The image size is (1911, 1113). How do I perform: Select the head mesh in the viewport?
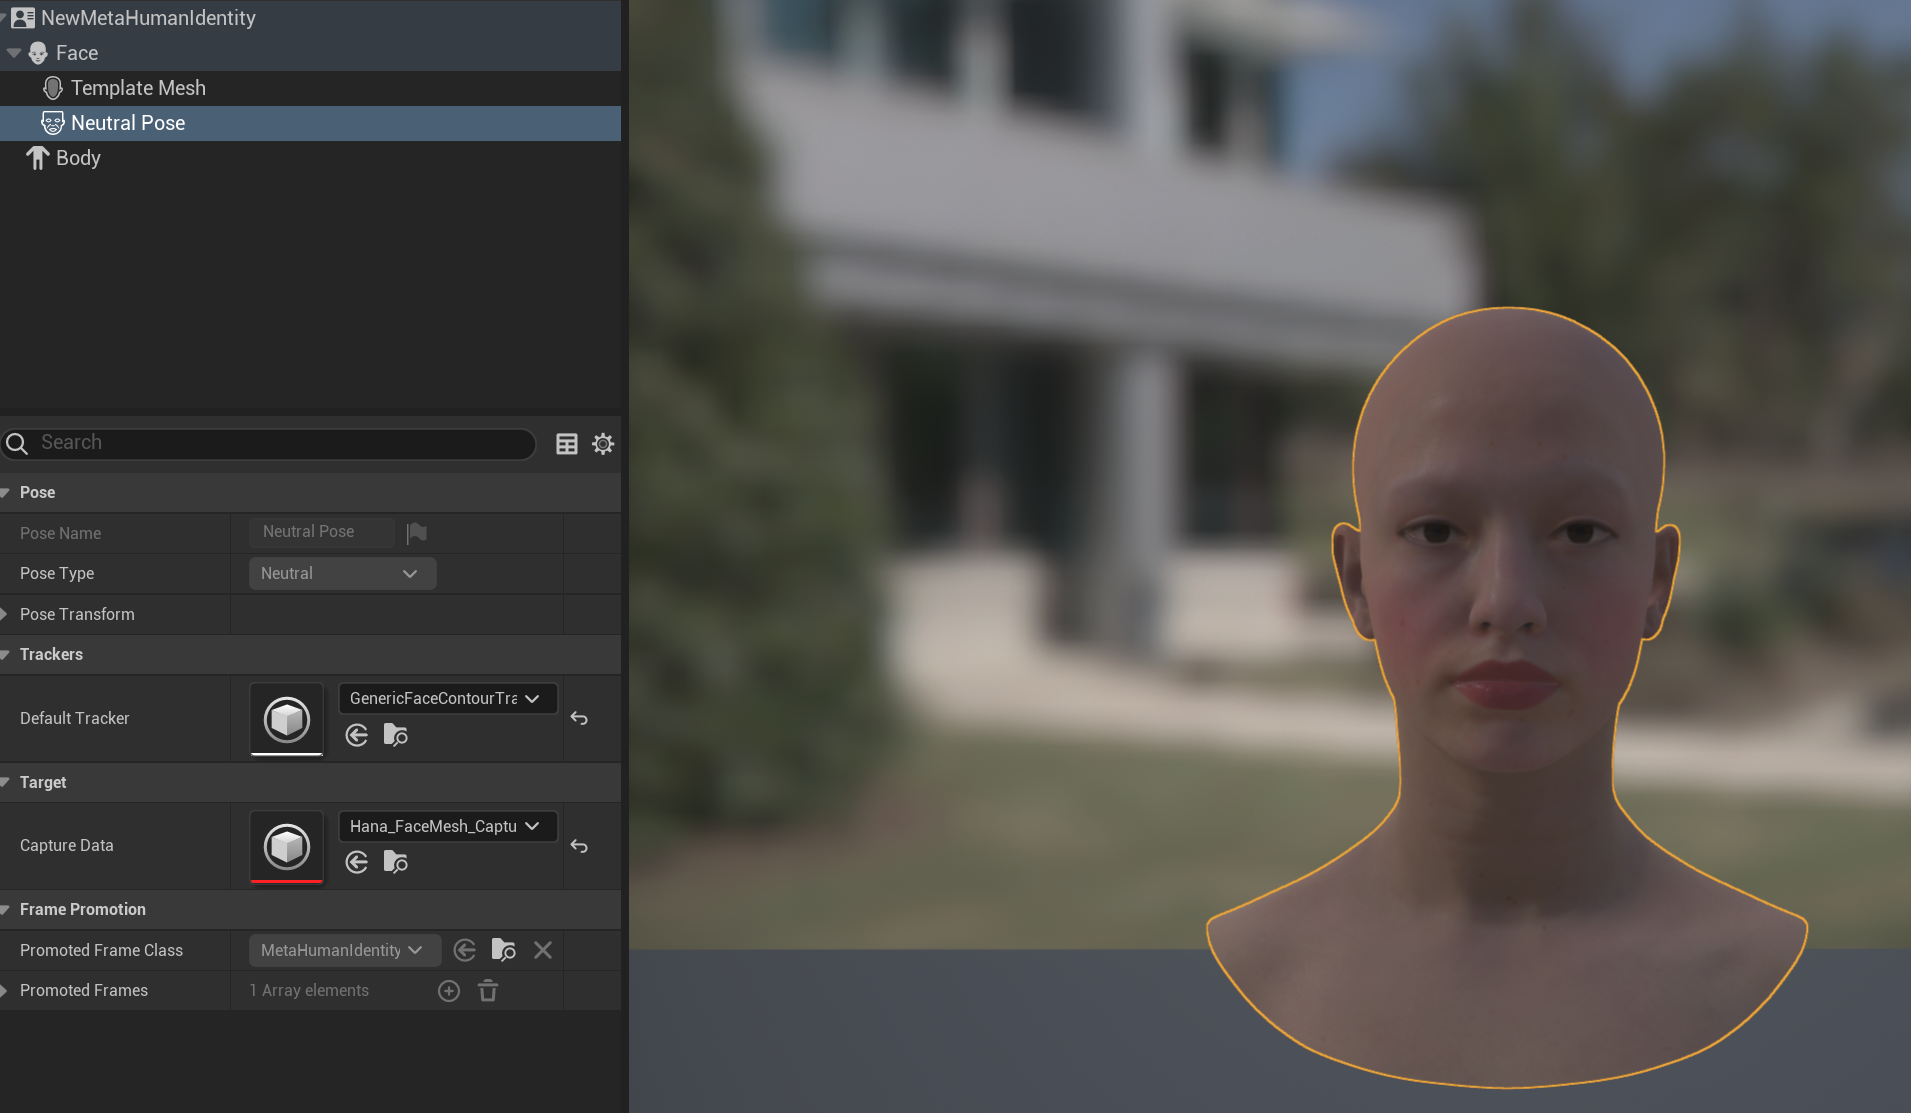point(1507,697)
